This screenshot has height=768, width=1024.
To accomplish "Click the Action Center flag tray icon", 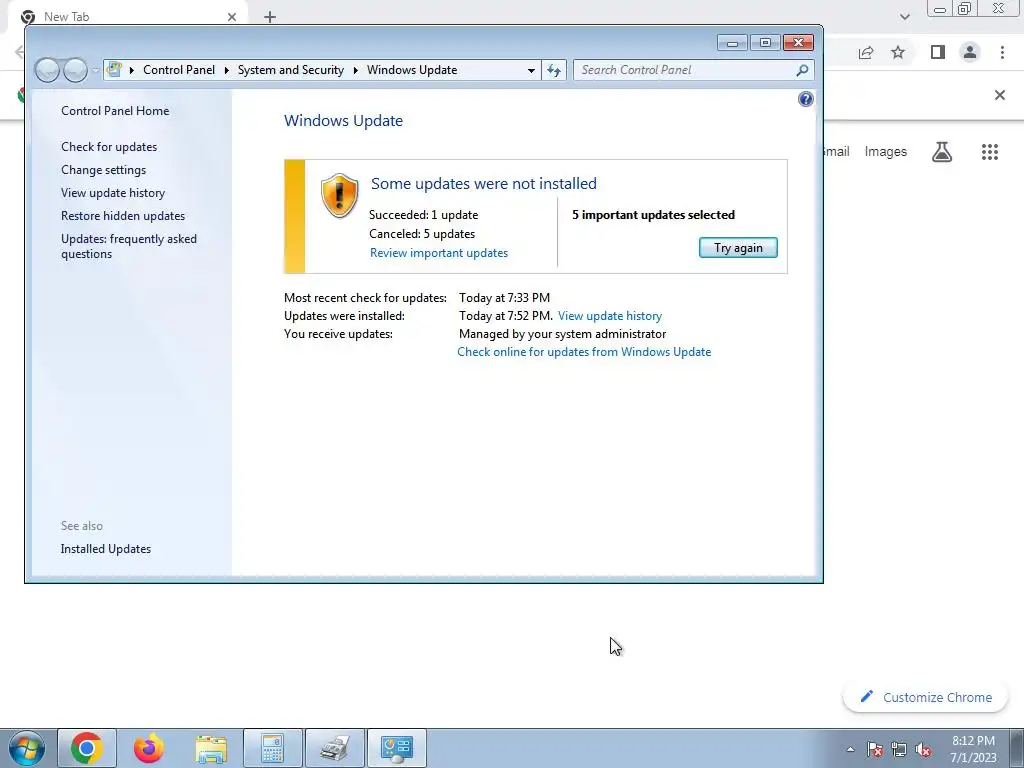I will tap(875, 749).
